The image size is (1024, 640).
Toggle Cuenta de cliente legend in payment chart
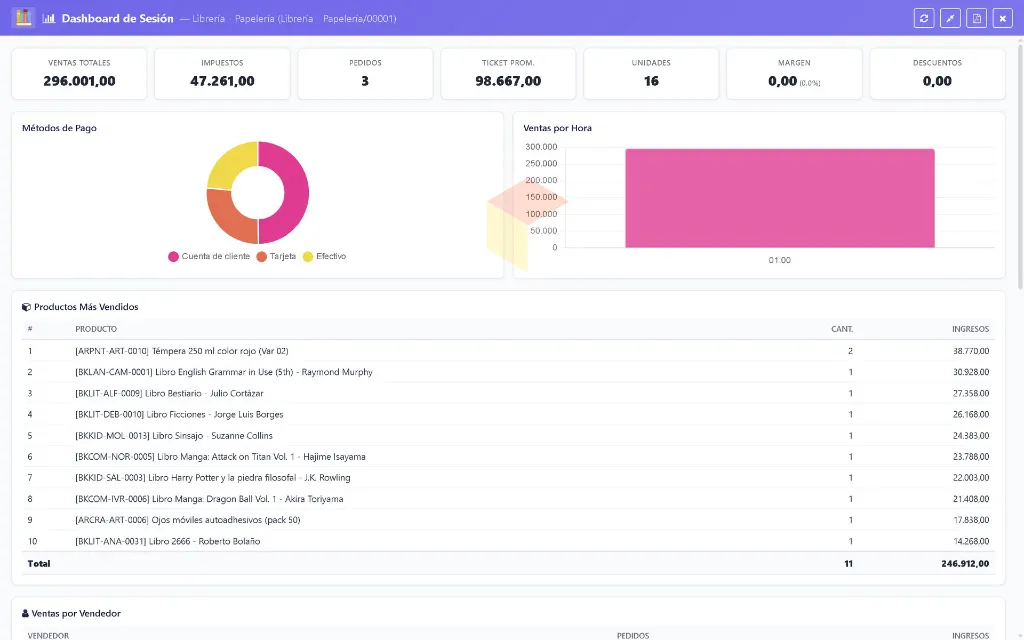[209, 257]
